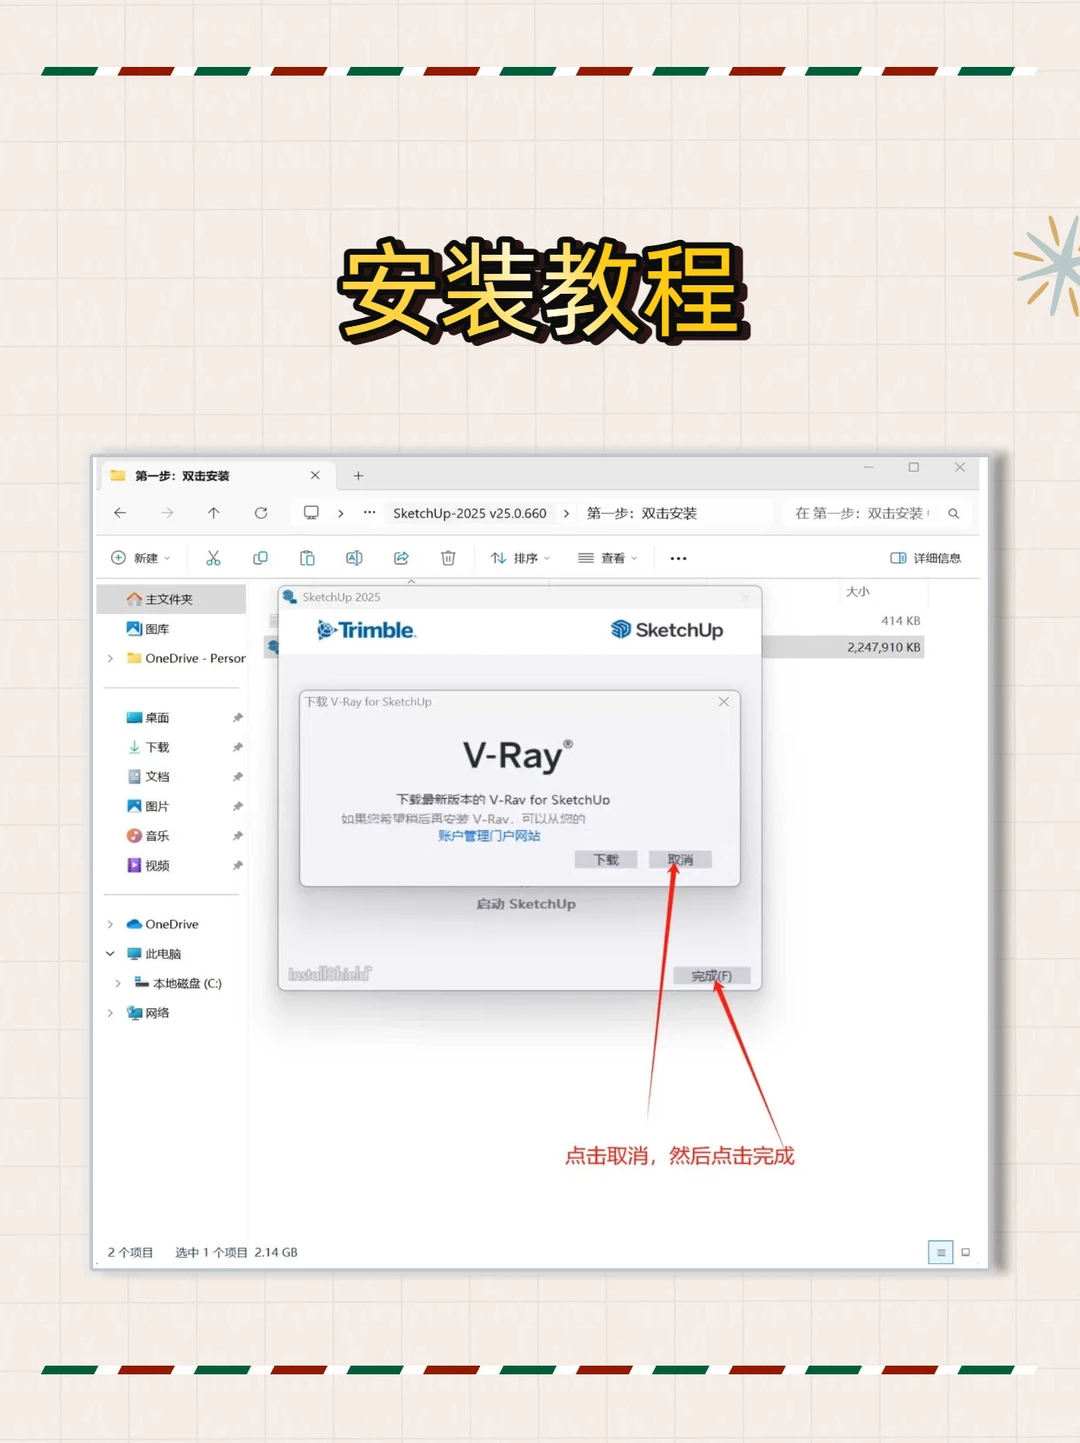The height and width of the screenshot is (1443, 1080).
Task: Click the Paste icon in the toolbar
Action: (307, 558)
